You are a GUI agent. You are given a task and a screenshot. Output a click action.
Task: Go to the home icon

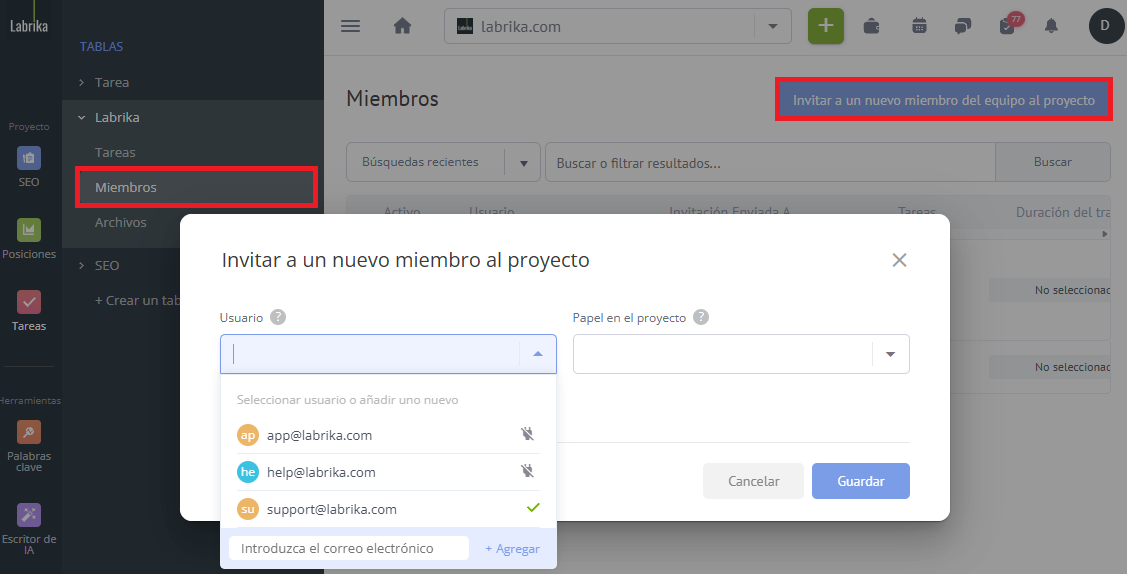point(402,26)
